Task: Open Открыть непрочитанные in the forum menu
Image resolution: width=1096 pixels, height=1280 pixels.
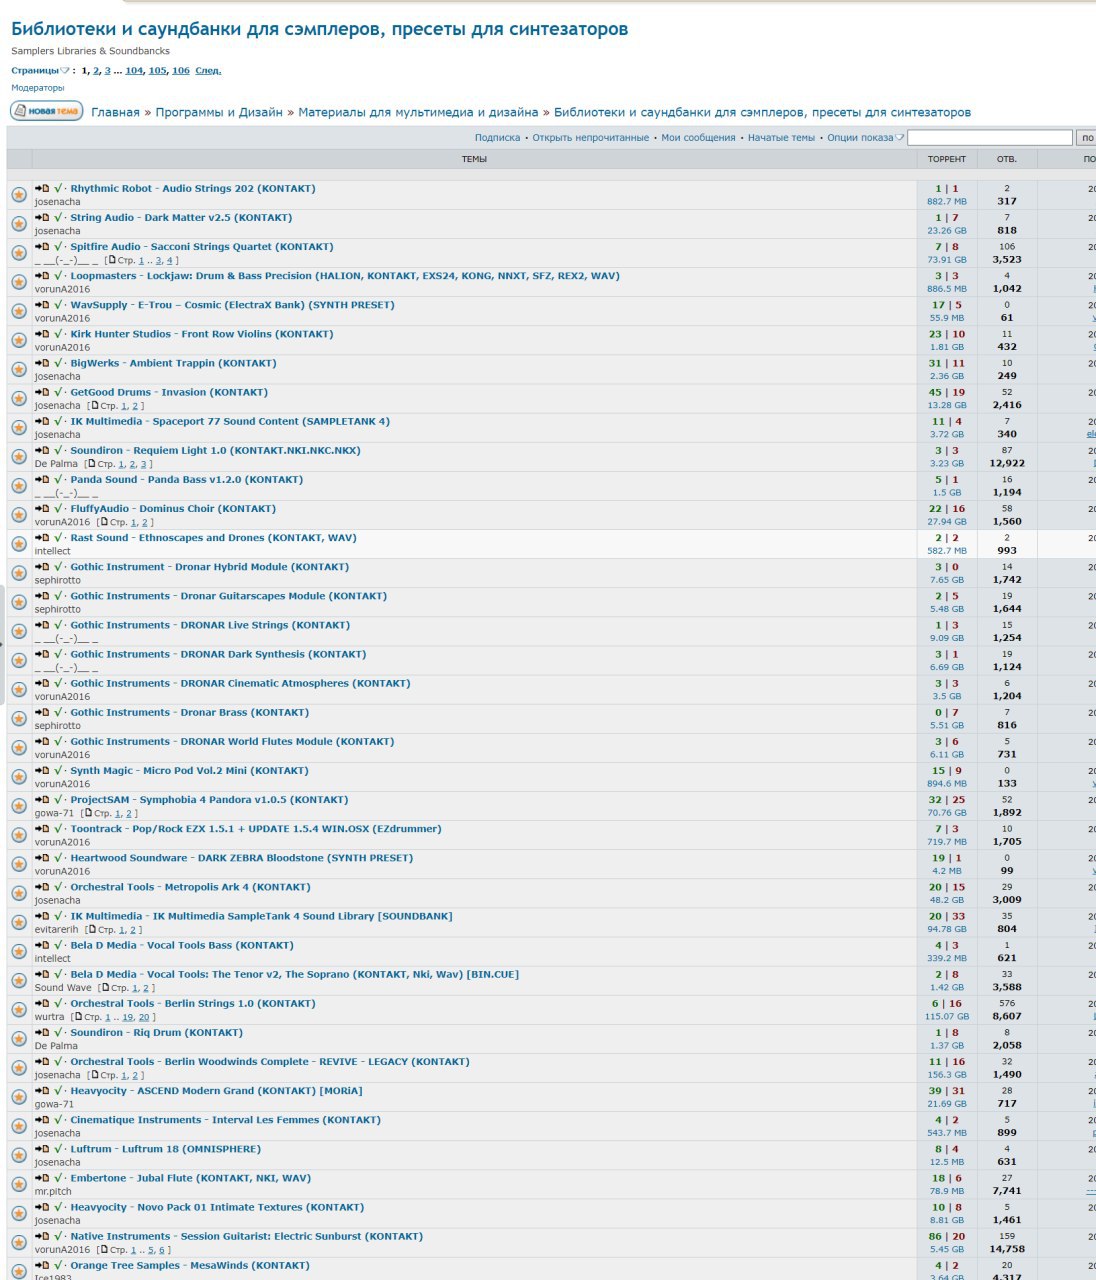Action: [590, 138]
